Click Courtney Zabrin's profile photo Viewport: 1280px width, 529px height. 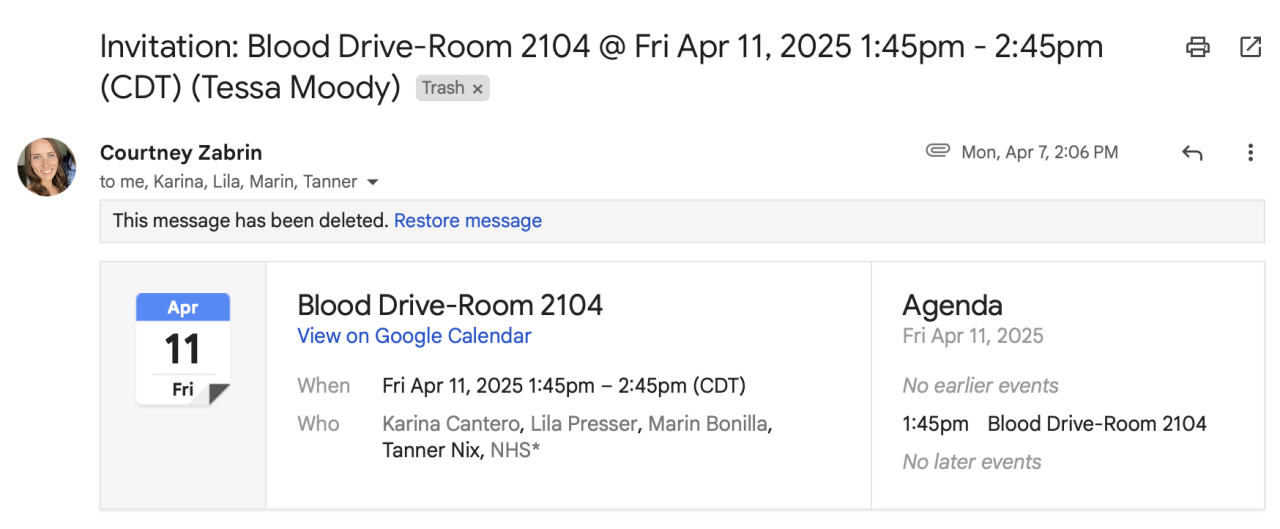coord(47,167)
